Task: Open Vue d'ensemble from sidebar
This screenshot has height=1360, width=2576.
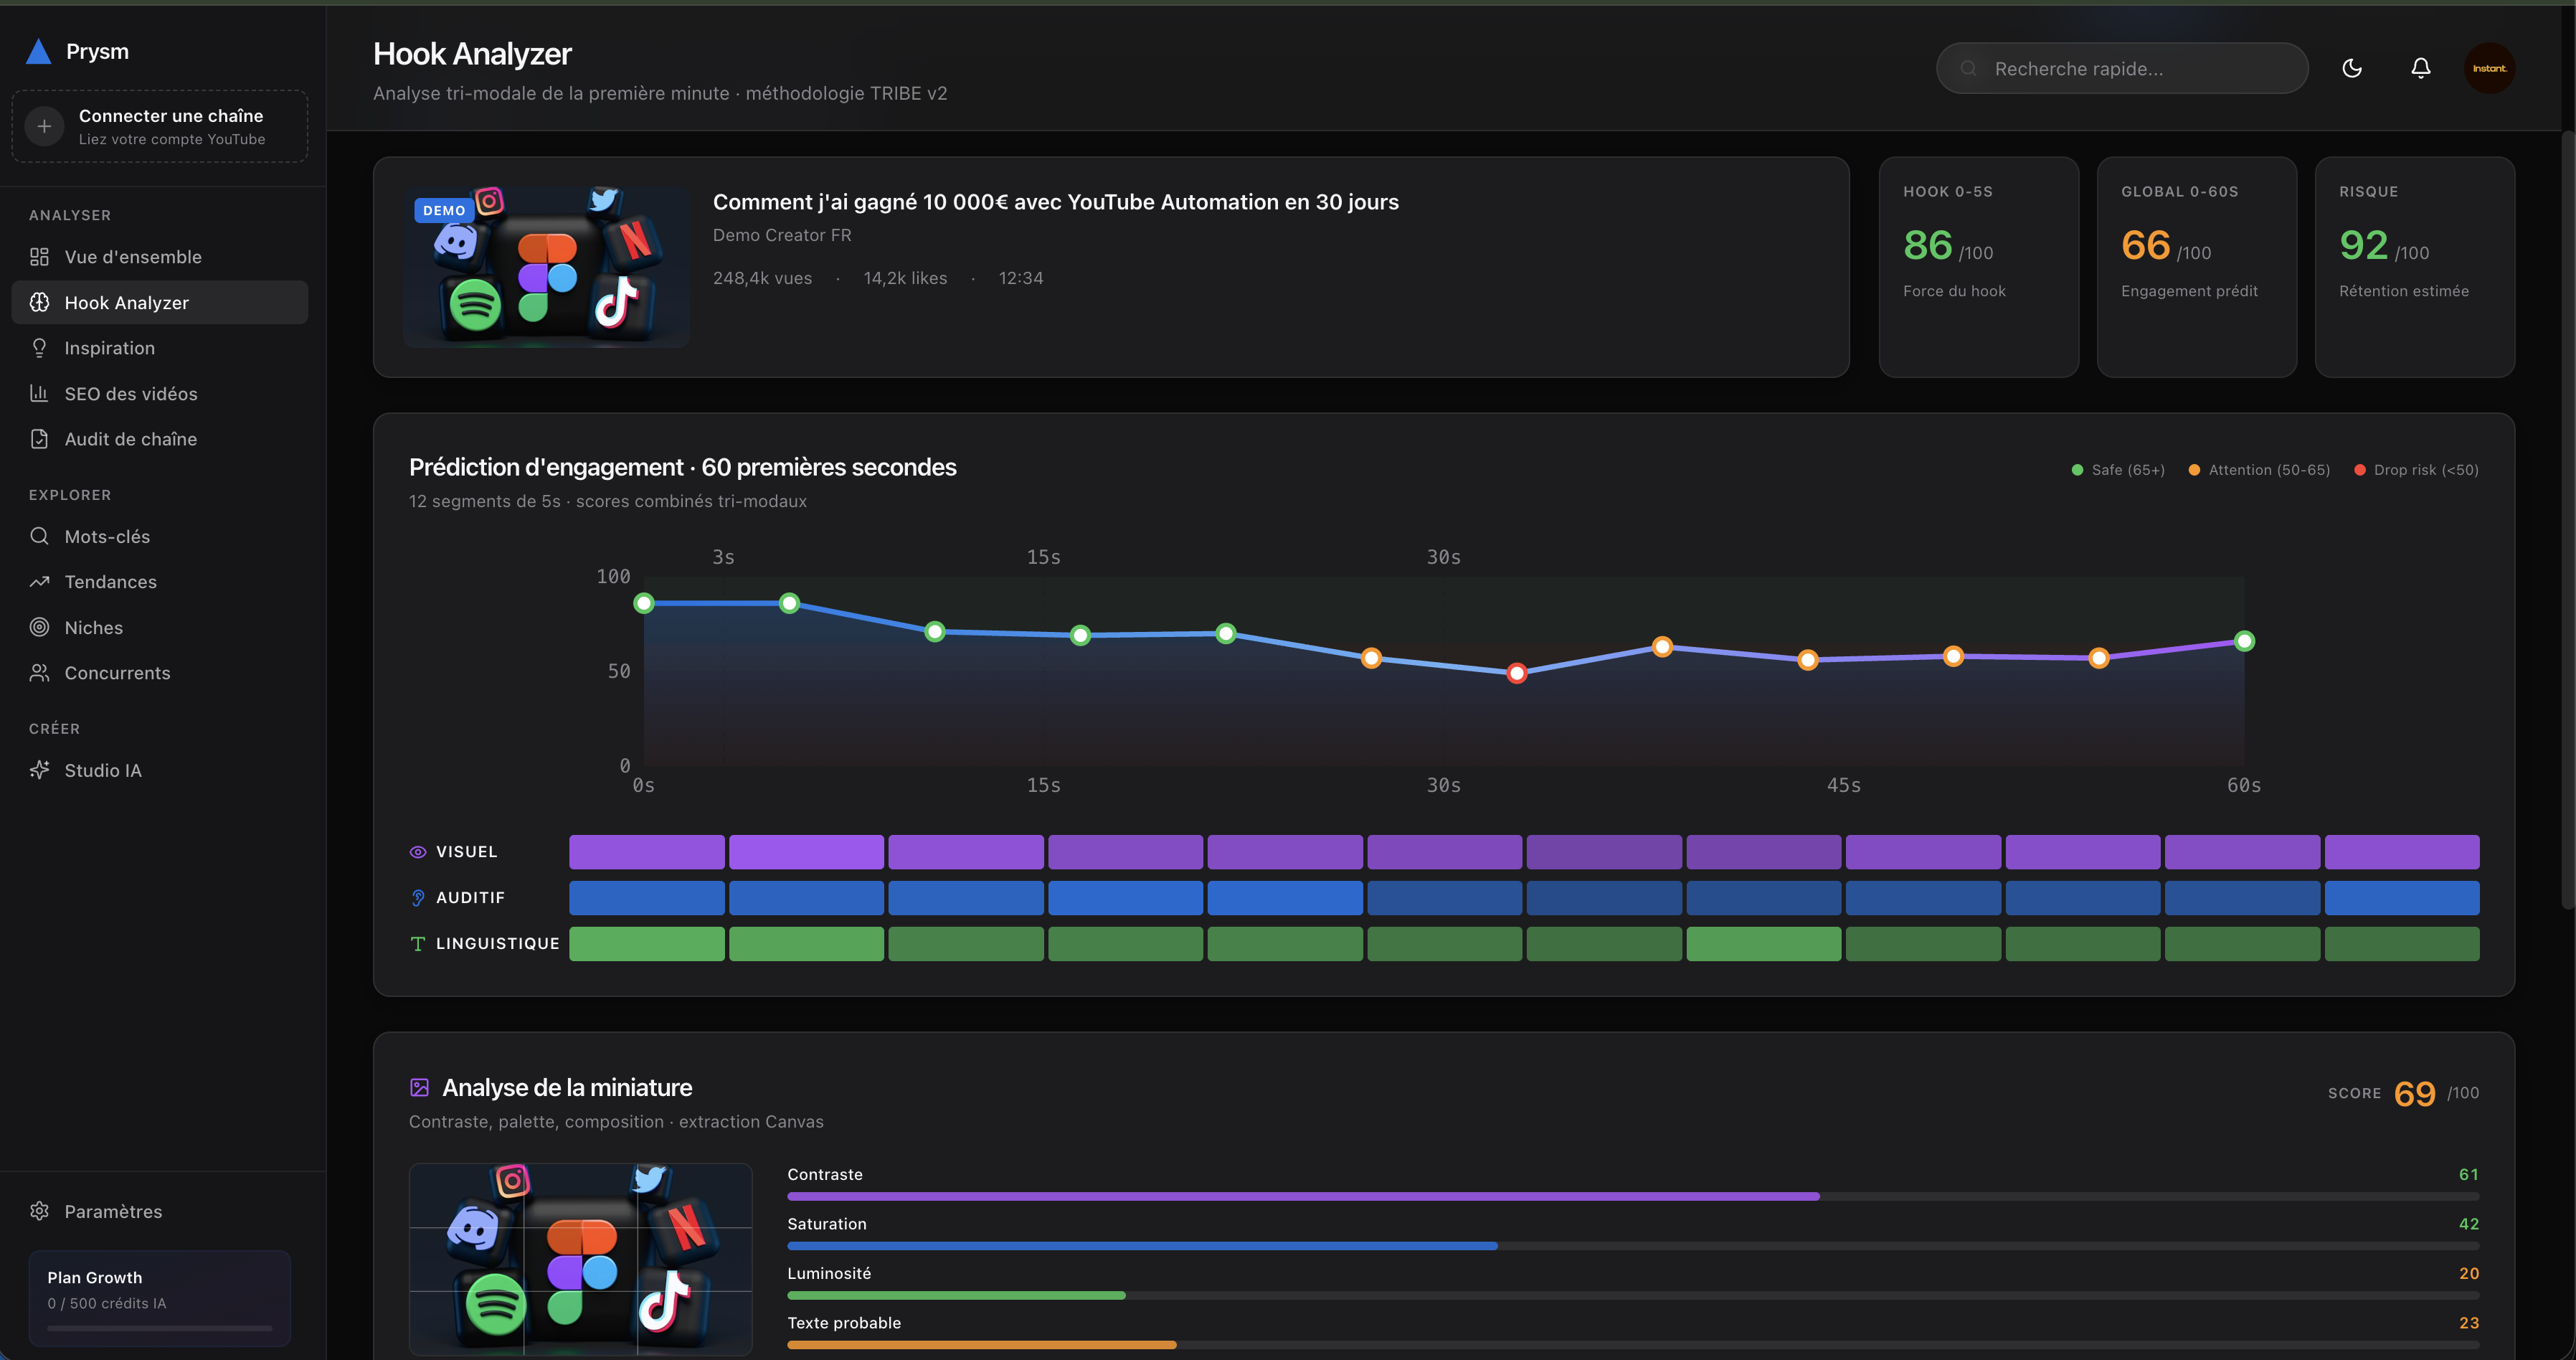Action: coord(132,257)
